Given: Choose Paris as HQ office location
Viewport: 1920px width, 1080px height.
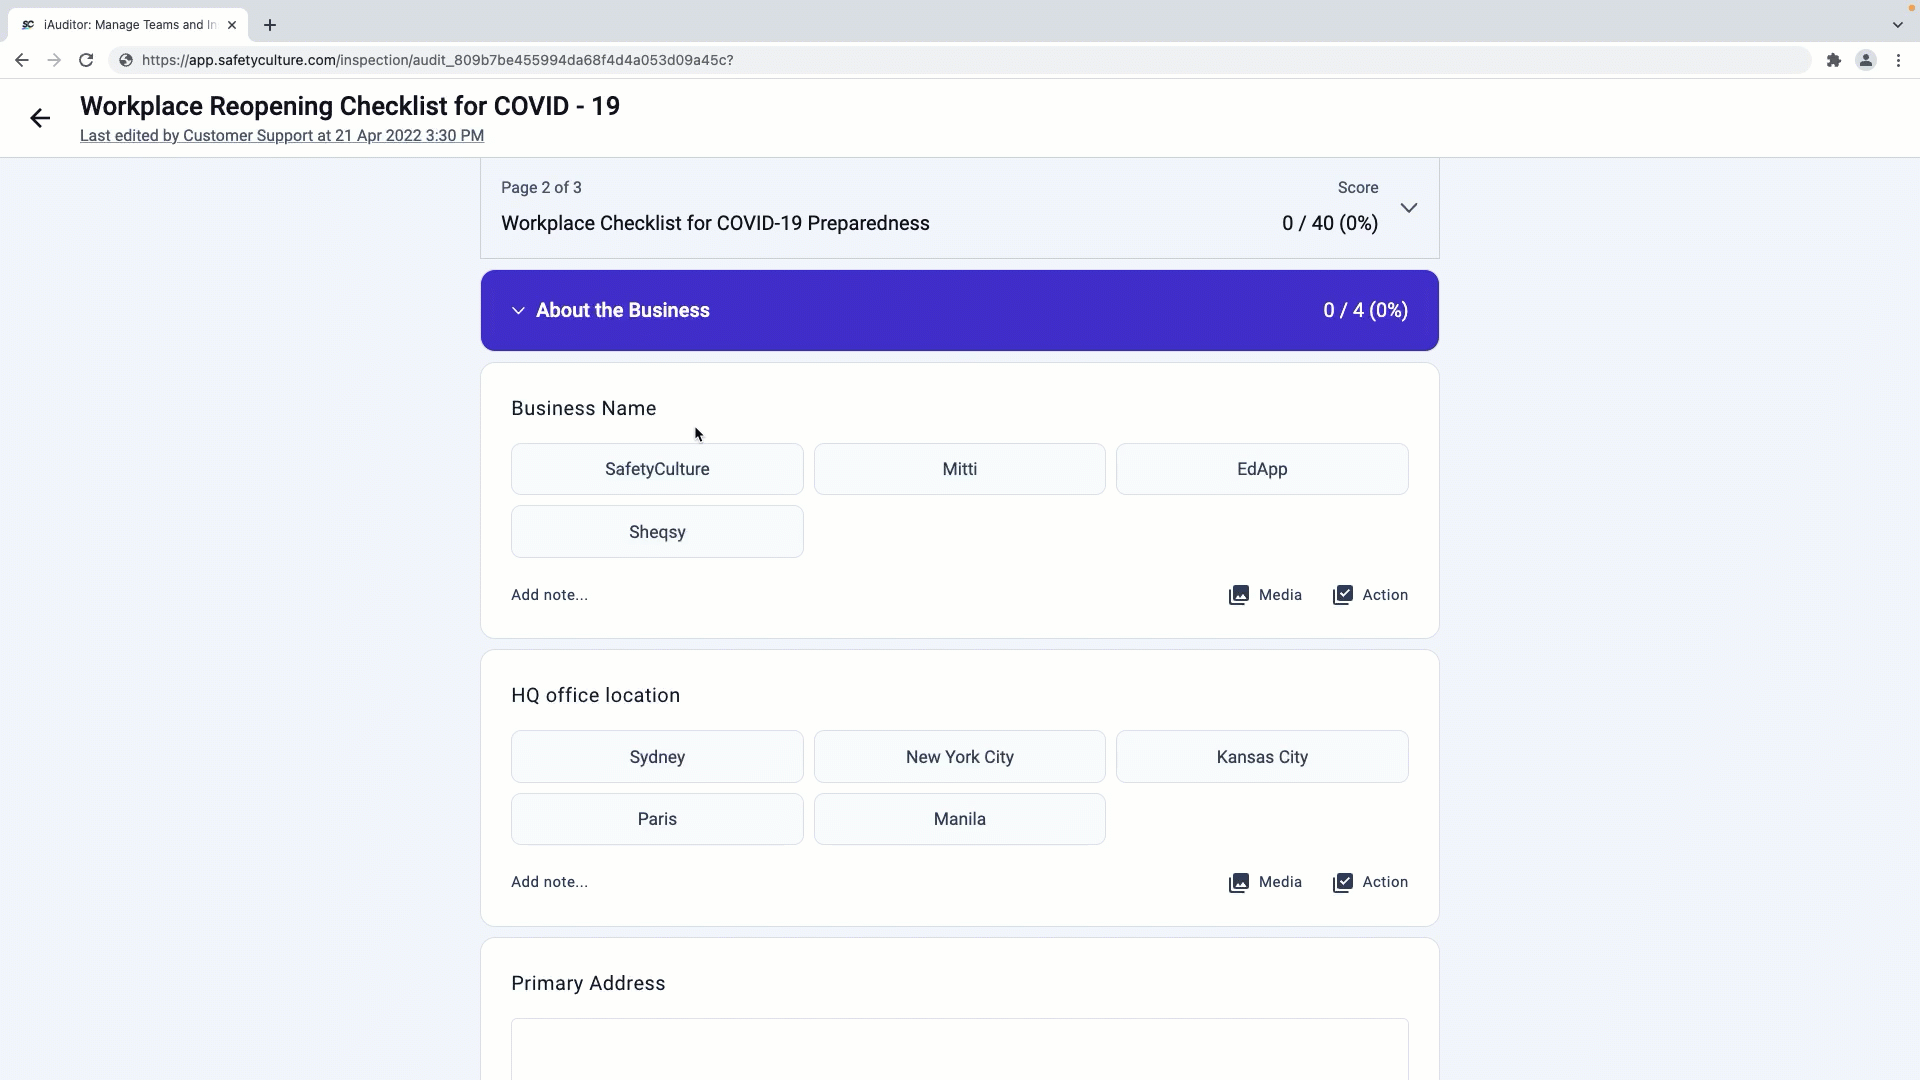Looking at the screenshot, I should click(657, 819).
